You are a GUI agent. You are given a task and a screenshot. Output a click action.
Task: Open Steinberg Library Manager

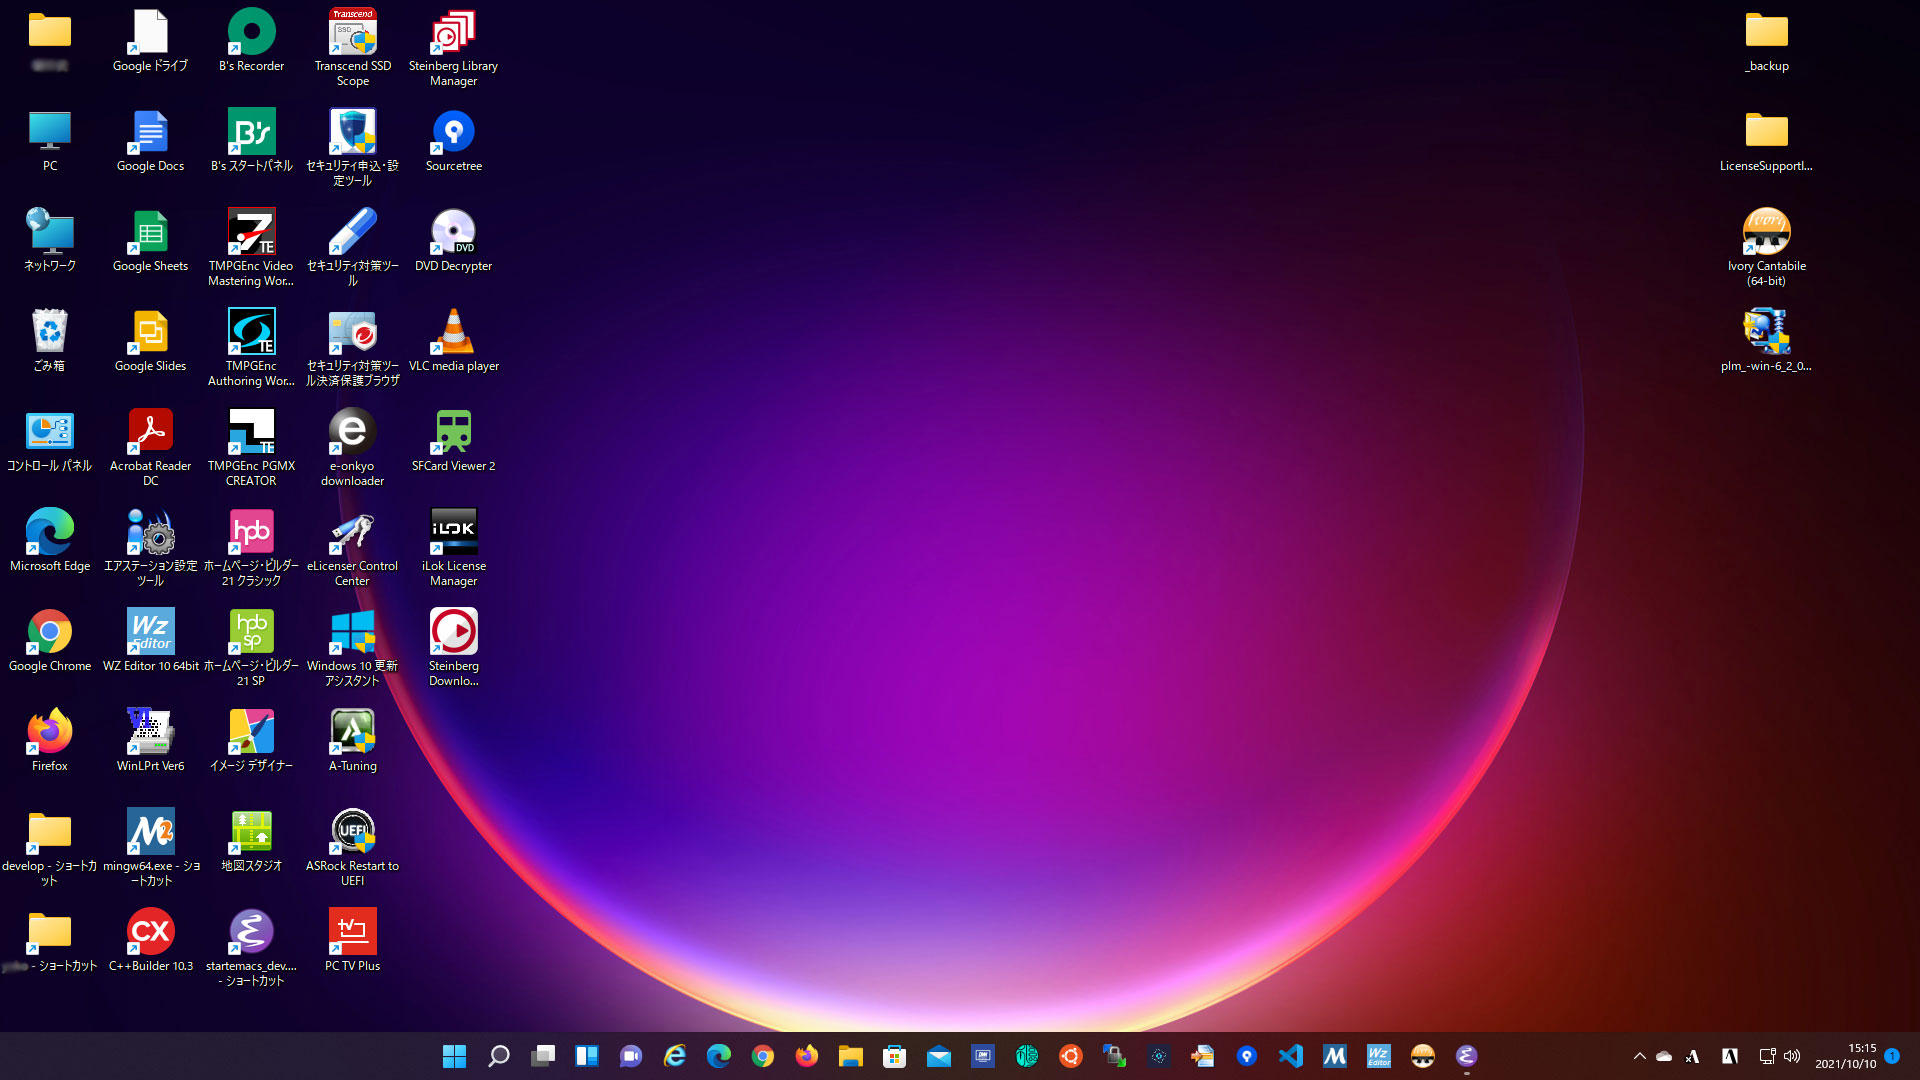click(x=453, y=48)
